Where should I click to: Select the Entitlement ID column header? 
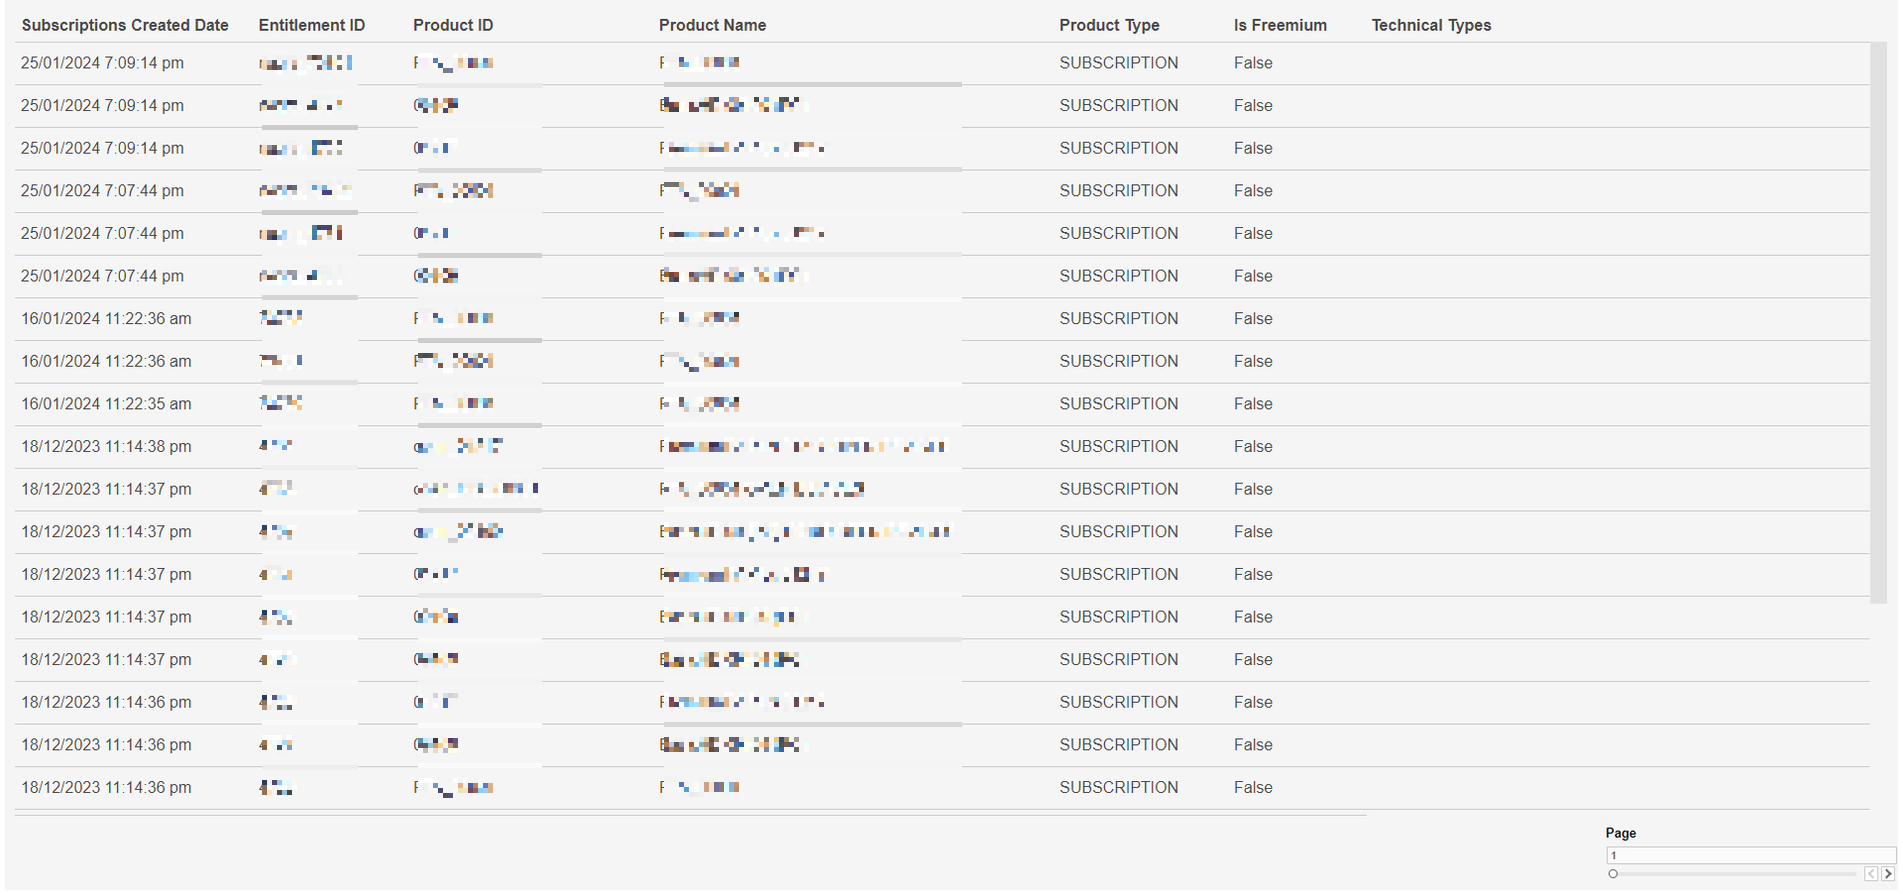pyautogui.click(x=312, y=25)
